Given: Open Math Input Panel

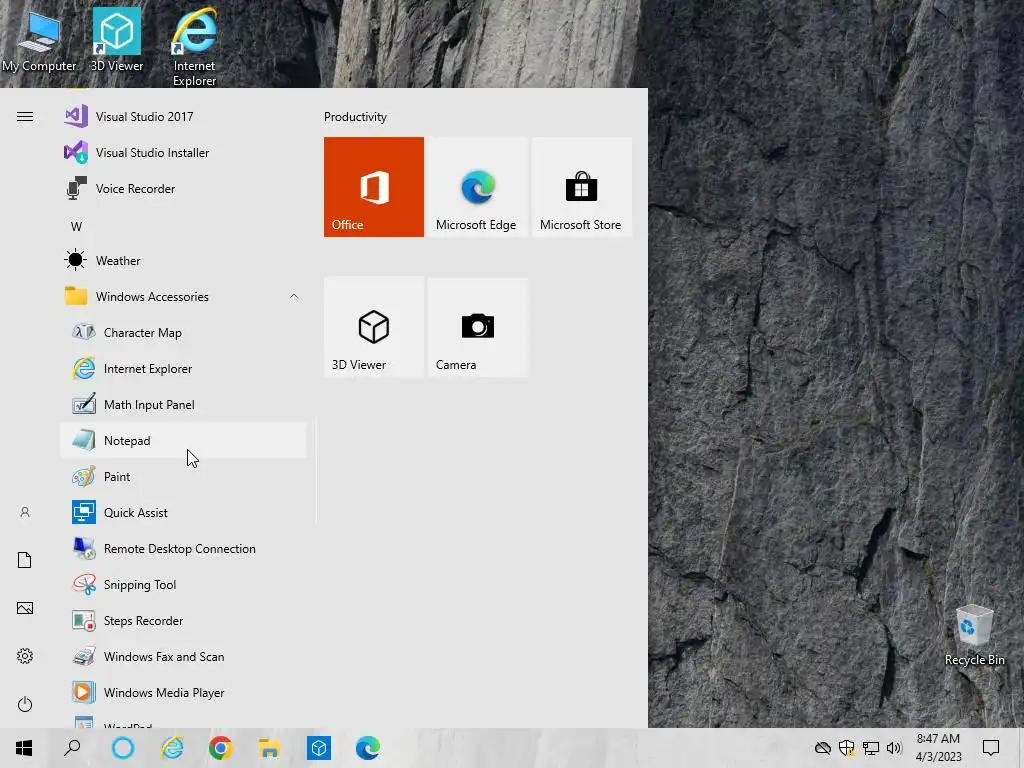Looking at the screenshot, I should click(183, 404).
